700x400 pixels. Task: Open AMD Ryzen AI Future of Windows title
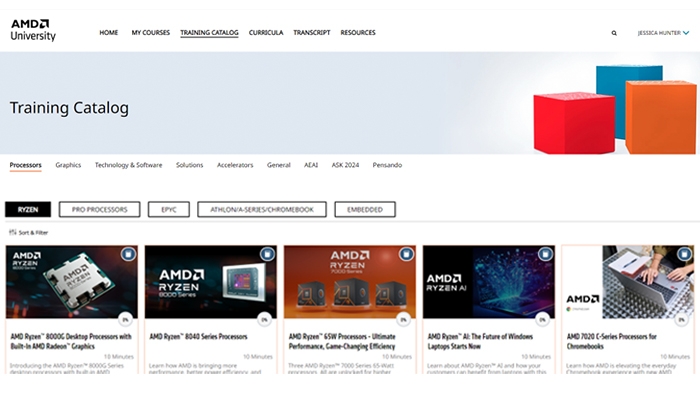click(480, 342)
